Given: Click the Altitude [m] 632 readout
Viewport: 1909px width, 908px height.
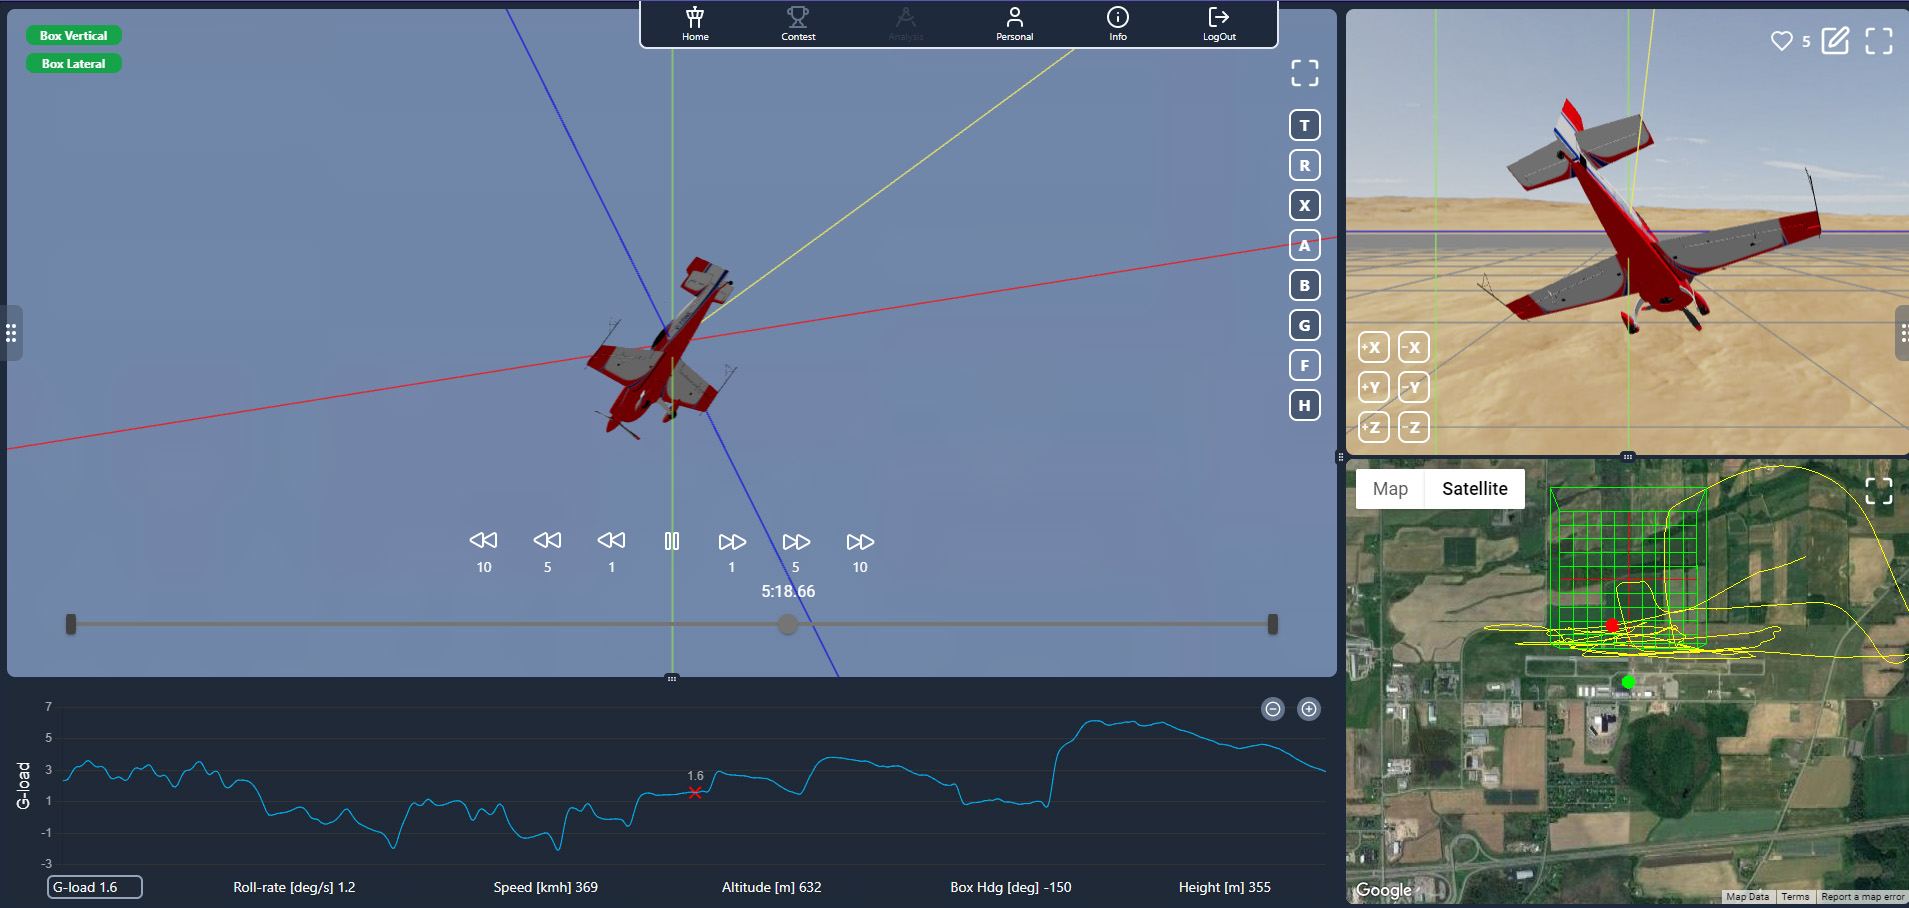Looking at the screenshot, I should [x=772, y=887].
